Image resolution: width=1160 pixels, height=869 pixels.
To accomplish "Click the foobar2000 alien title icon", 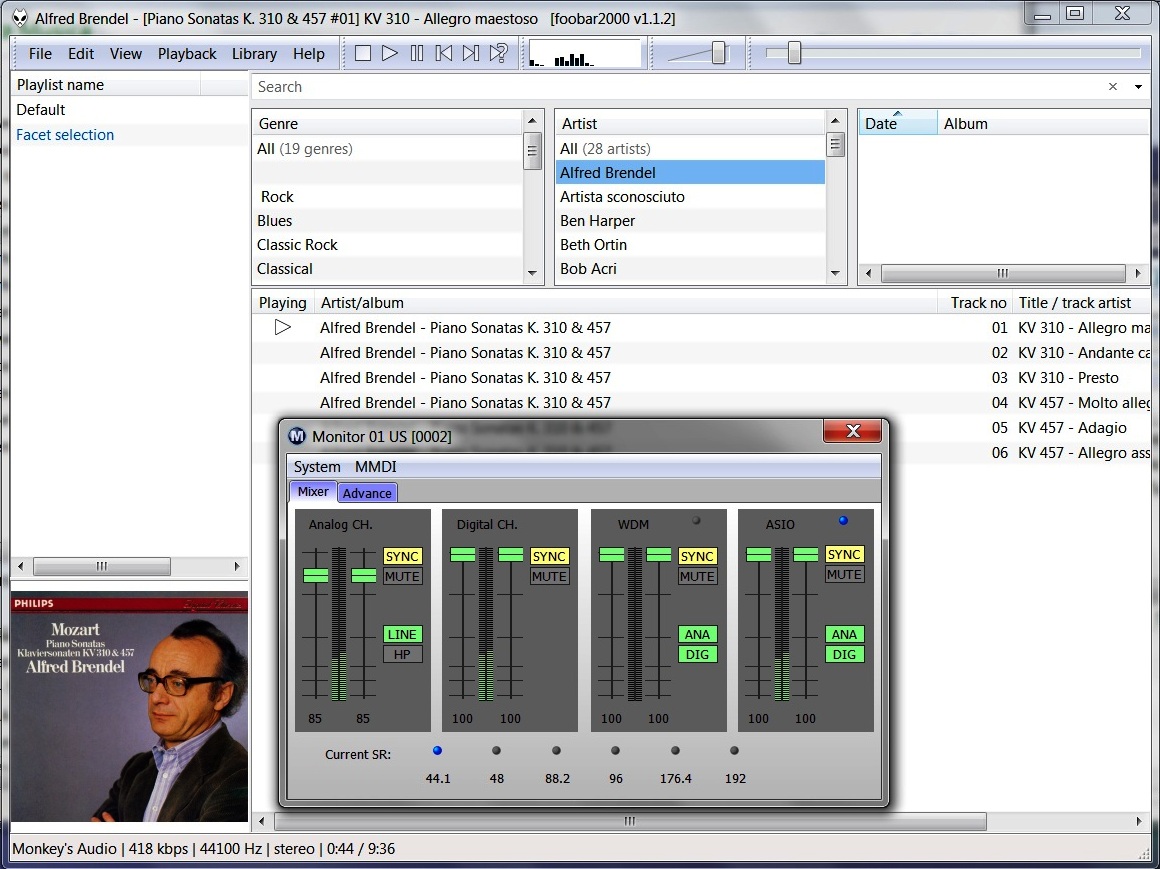I will coord(20,18).
